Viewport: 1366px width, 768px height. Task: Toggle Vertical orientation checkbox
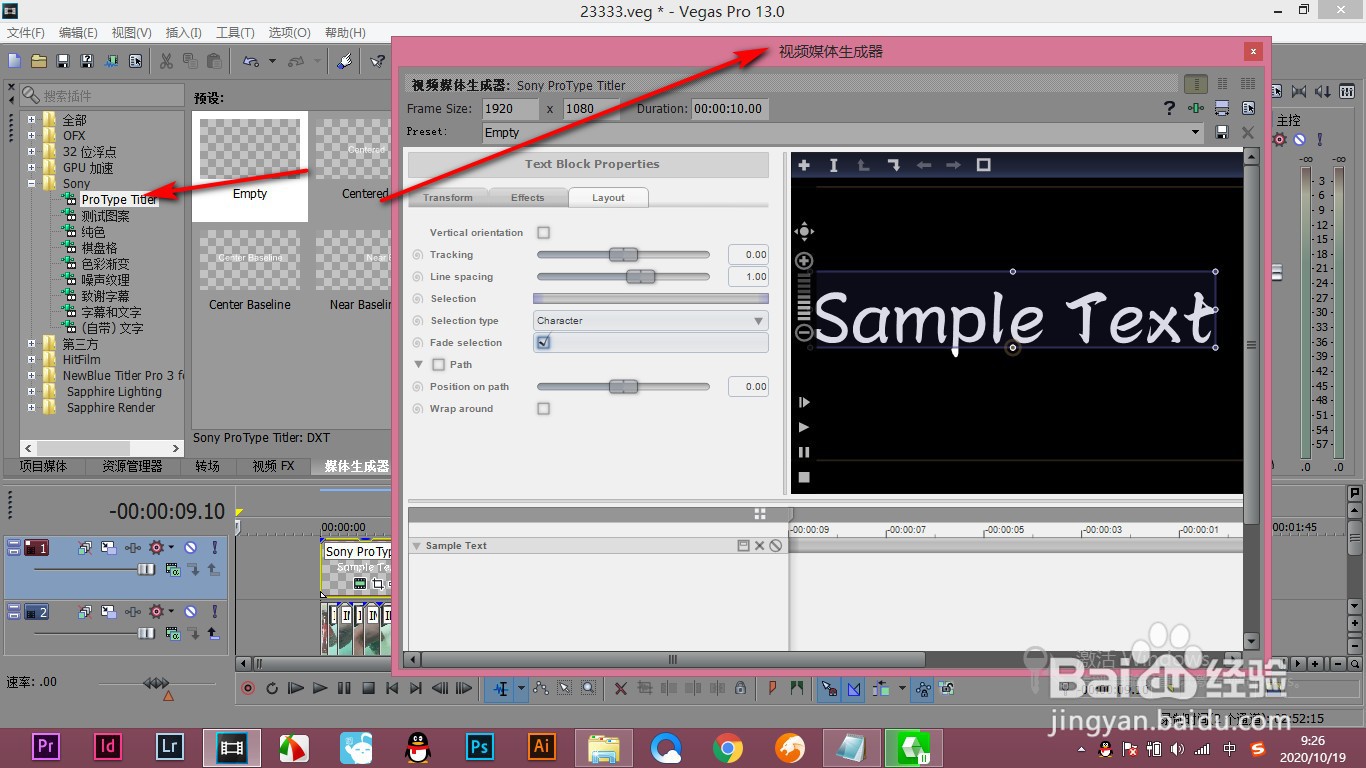(544, 232)
